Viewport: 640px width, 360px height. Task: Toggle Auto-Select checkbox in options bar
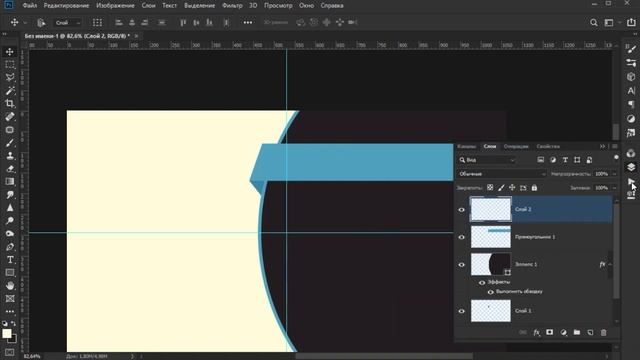41,23
